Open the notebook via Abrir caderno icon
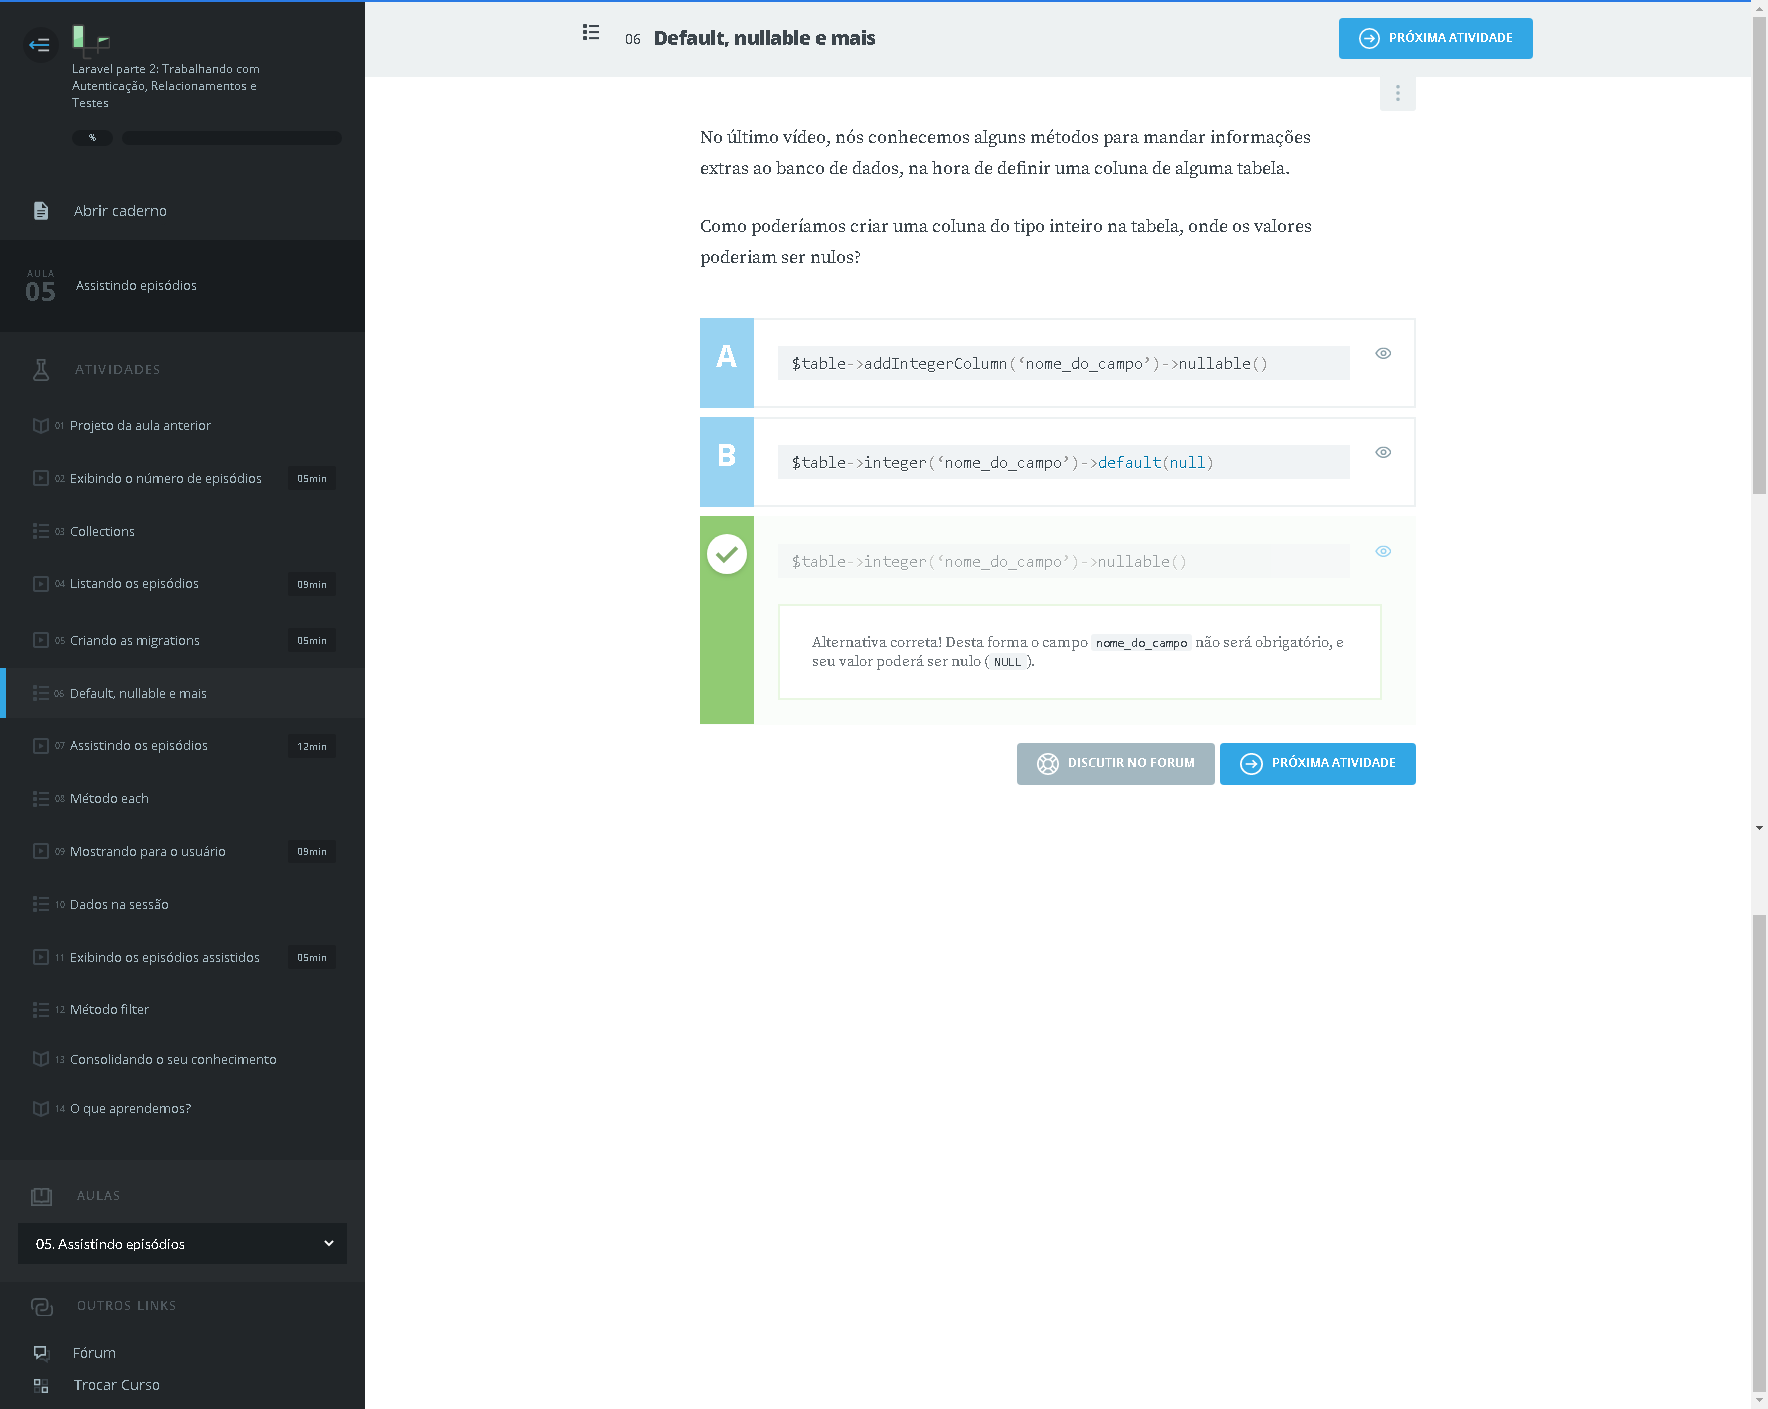Image resolution: width=1768 pixels, height=1409 pixels. (41, 211)
